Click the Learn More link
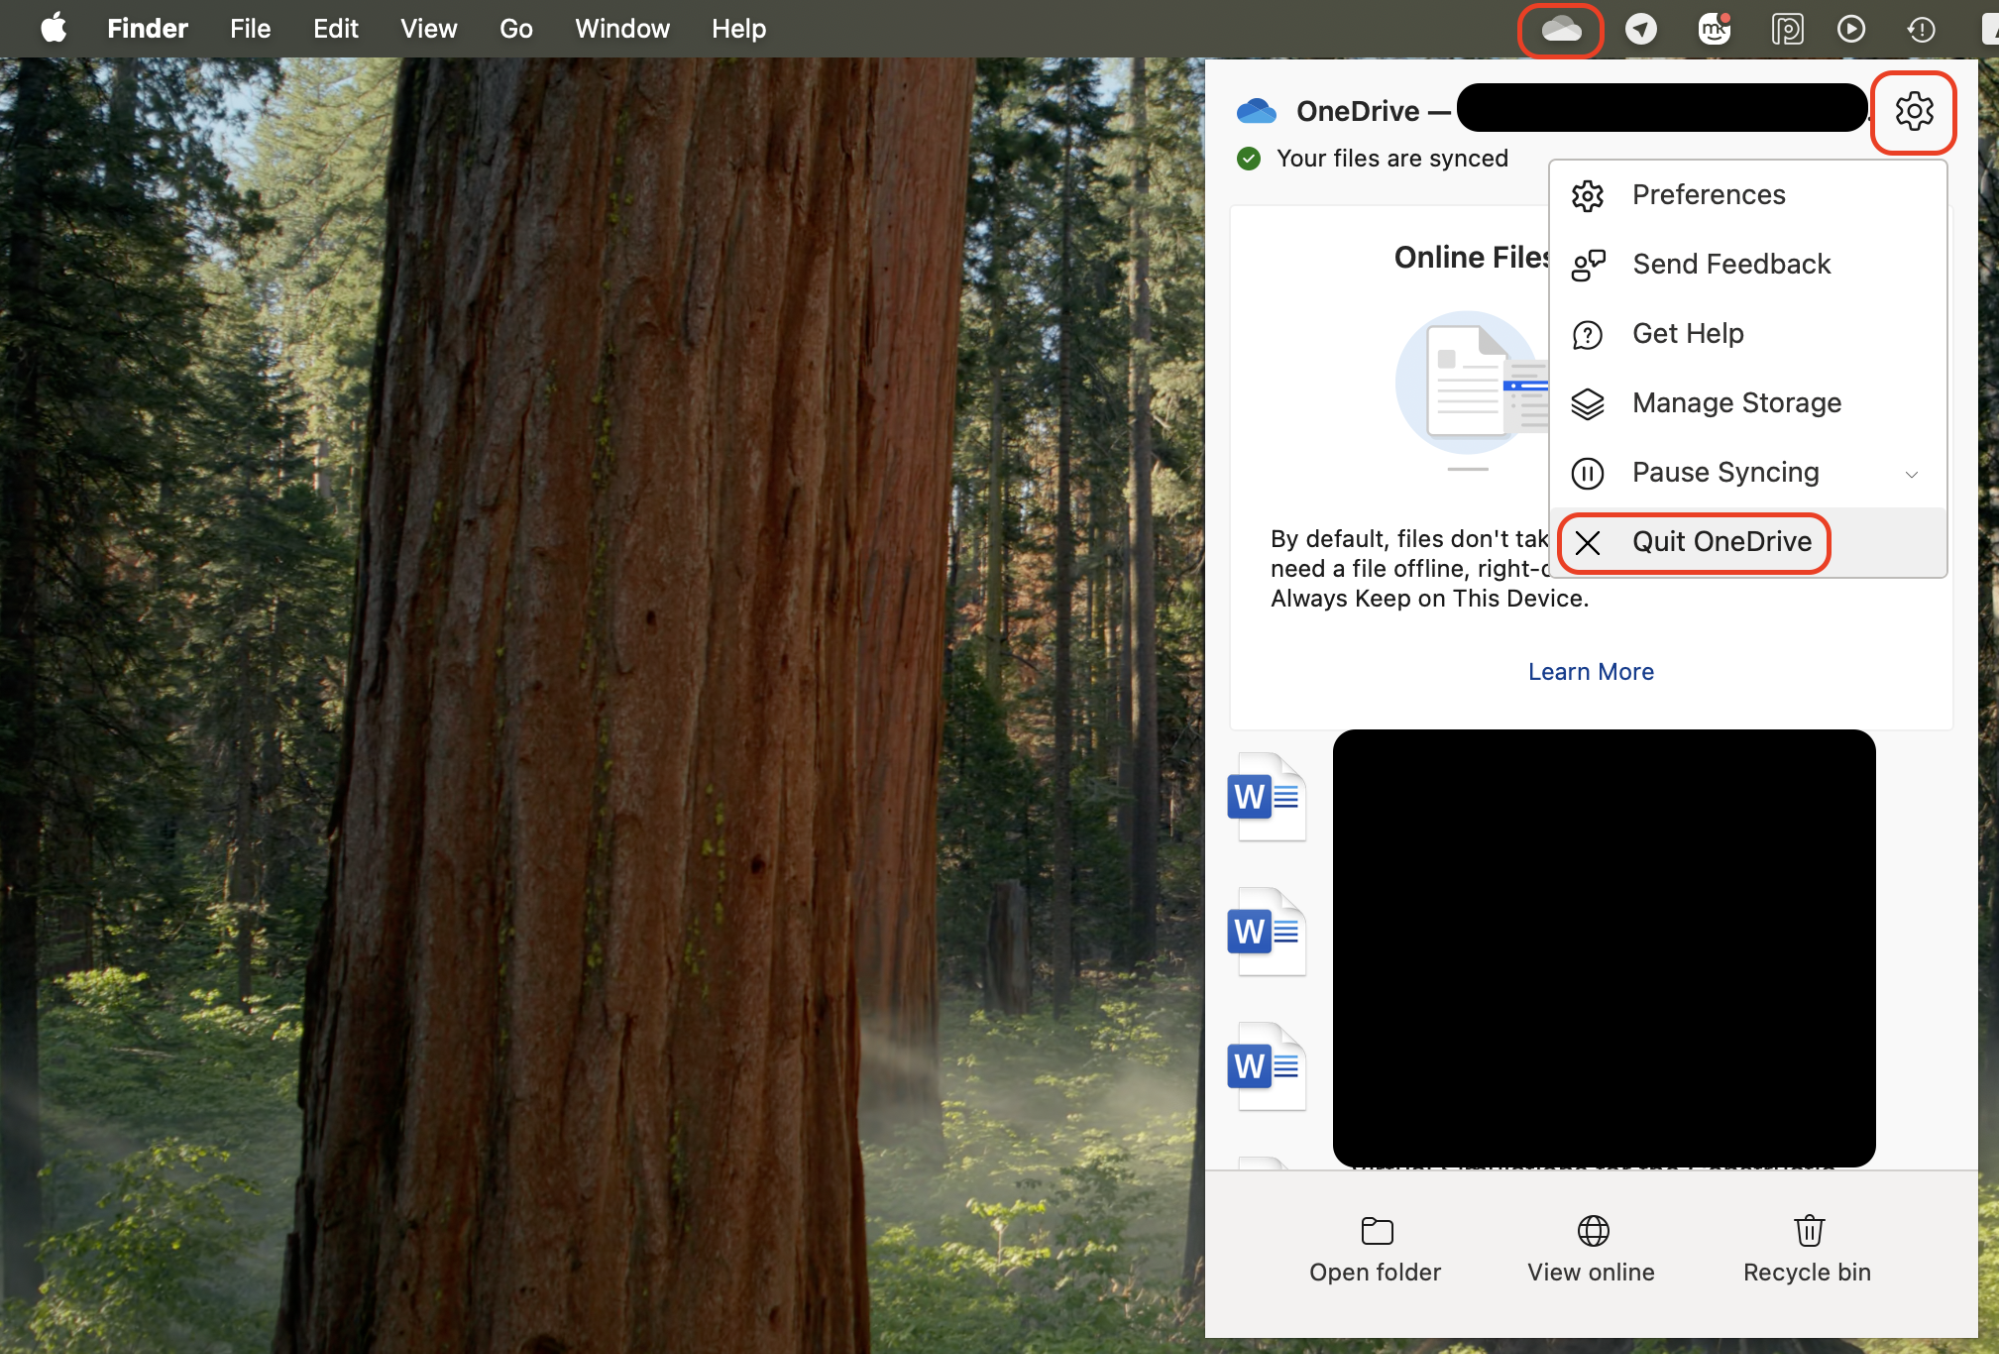The height and width of the screenshot is (1354, 1999). pyautogui.click(x=1589, y=671)
